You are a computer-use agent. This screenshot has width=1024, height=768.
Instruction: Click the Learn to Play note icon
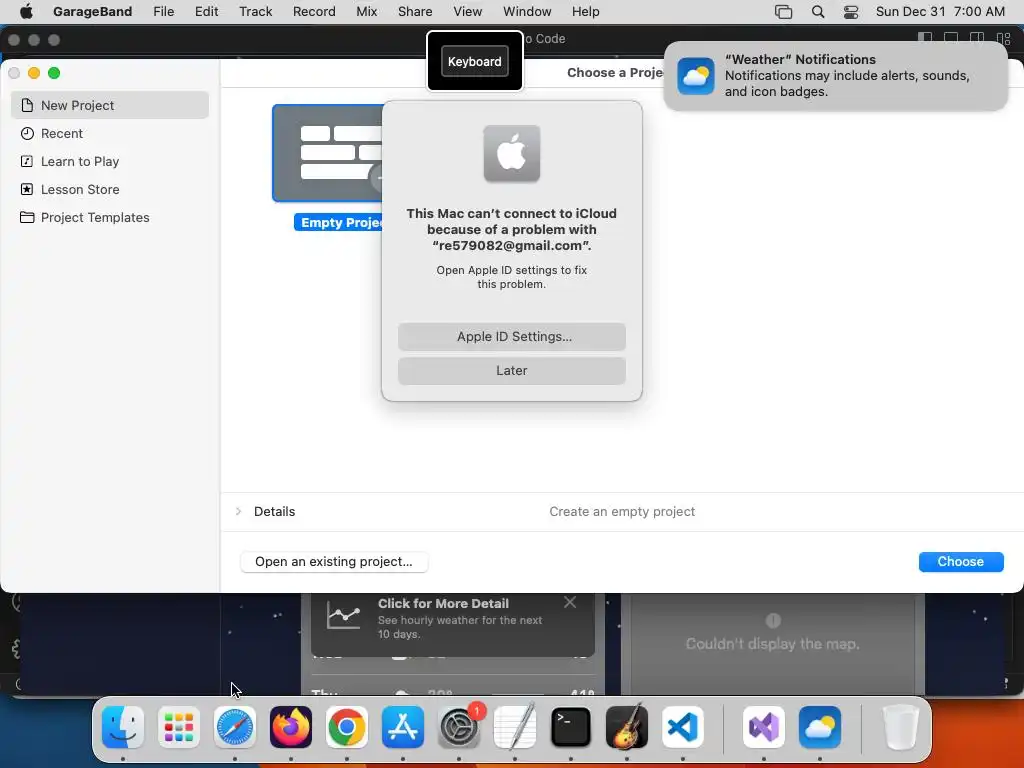(x=27, y=161)
